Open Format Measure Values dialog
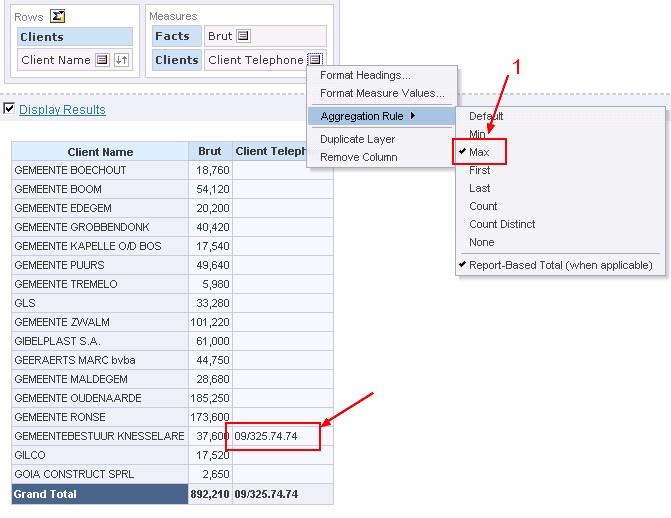Screen dimensions: 671x518 tap(382, 93)
